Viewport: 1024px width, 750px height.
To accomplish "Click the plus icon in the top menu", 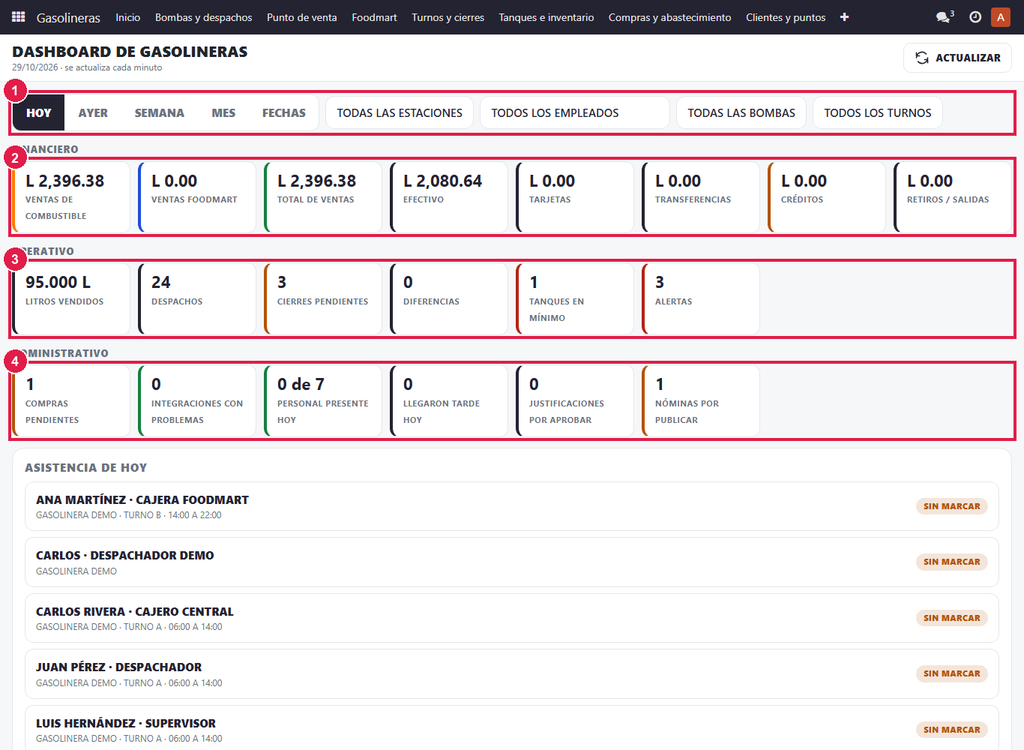I will (844, 17).
